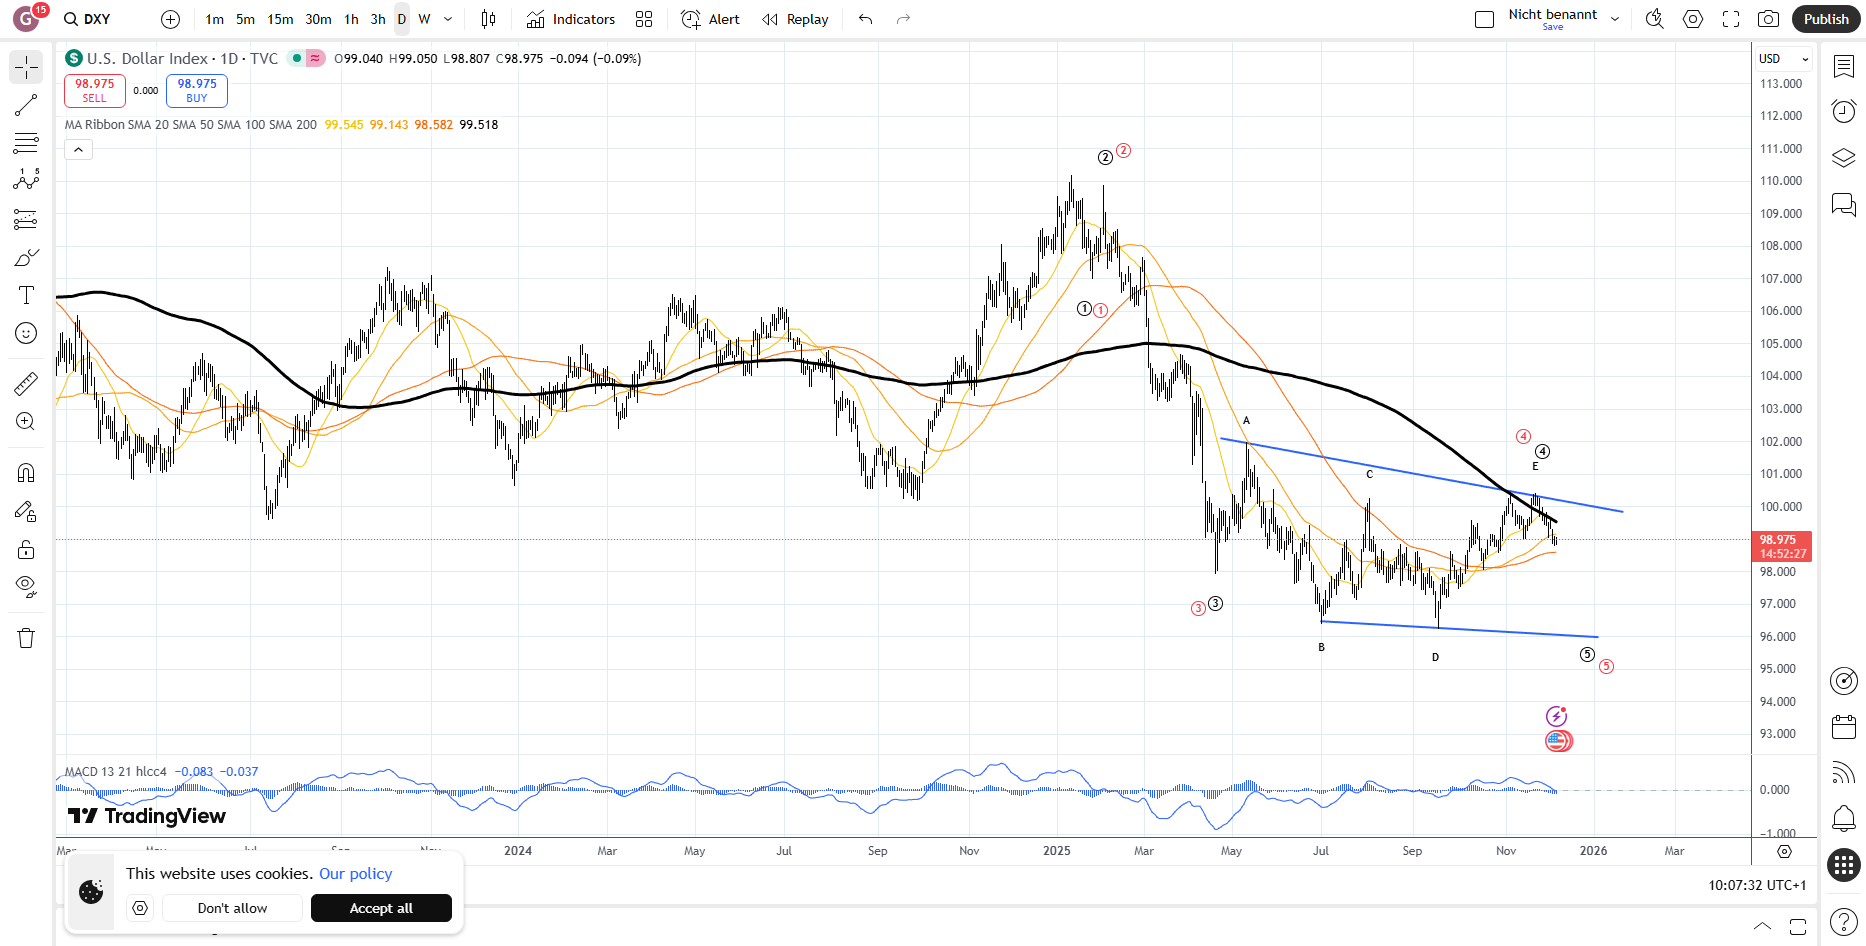The height and width of the screenshot is (946, 1866).
Task: Toggle magnet mode for drawings
Action: click(26, 472)
